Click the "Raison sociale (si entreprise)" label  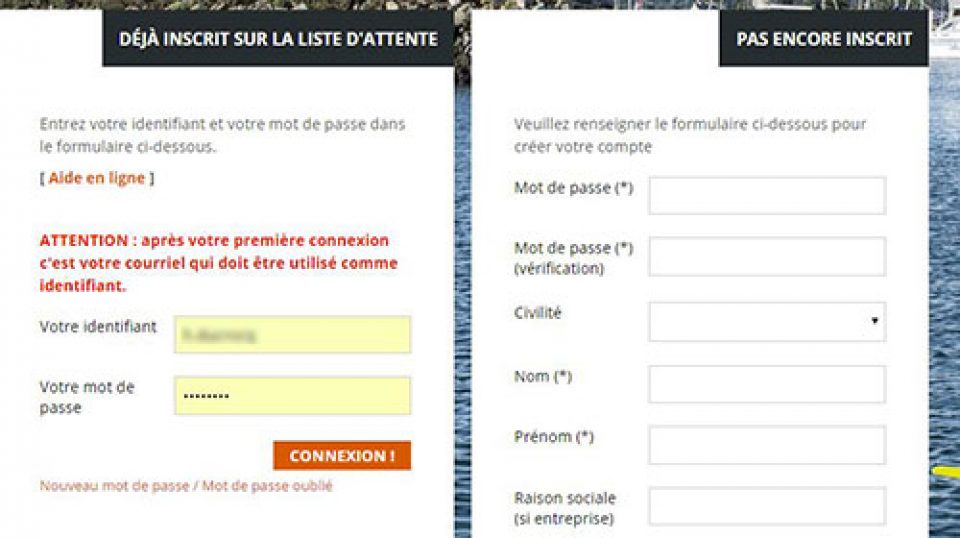click(x=564, y=508)
